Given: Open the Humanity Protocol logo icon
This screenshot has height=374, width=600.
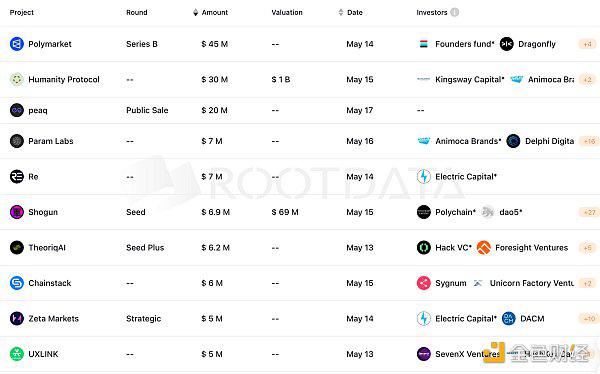Looking at the screenshot, I should tap(17, 80).
